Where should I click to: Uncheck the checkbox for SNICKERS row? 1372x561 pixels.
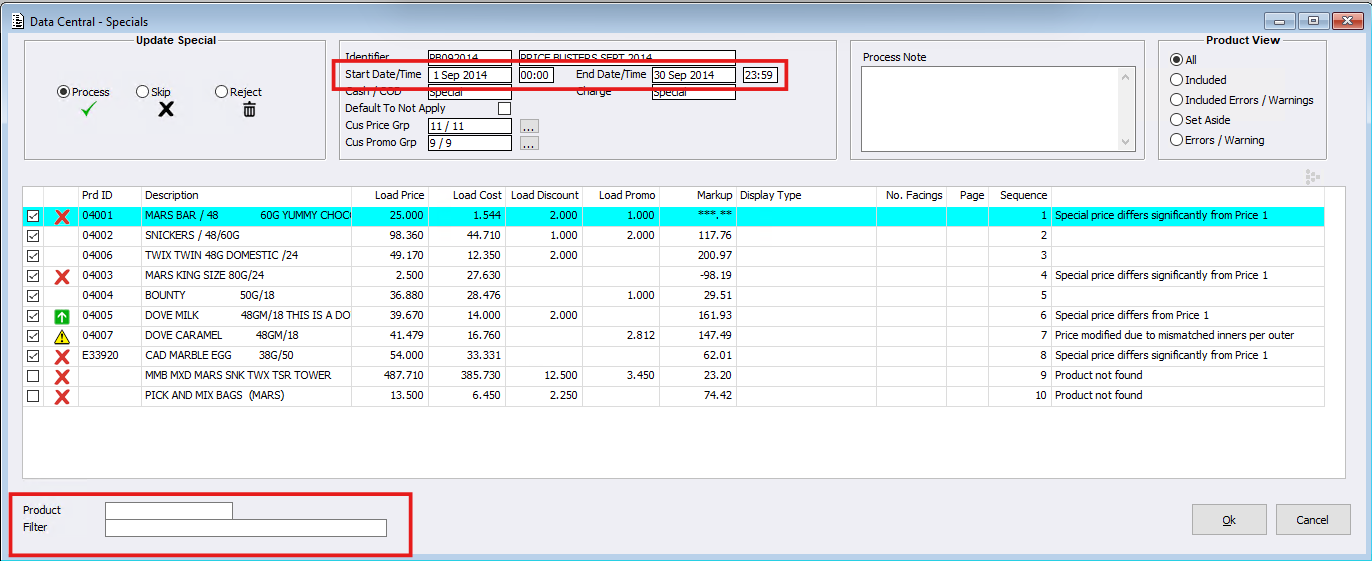click(x=33, y=236)
